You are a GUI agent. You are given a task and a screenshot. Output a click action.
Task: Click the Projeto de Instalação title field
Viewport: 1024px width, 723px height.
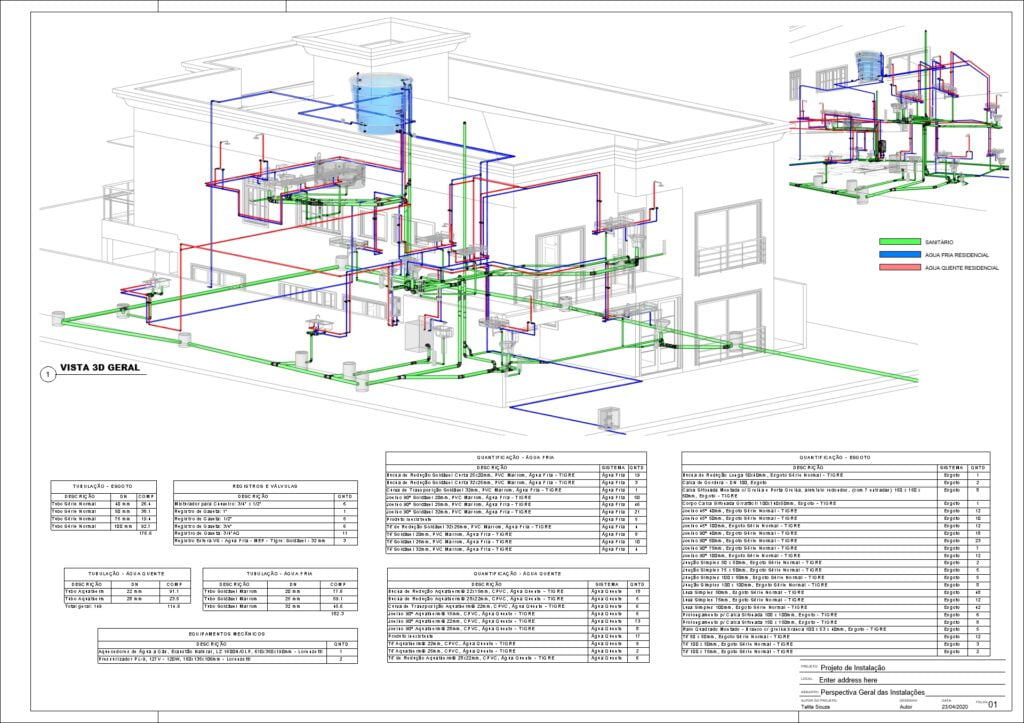[x=853, y=667]
